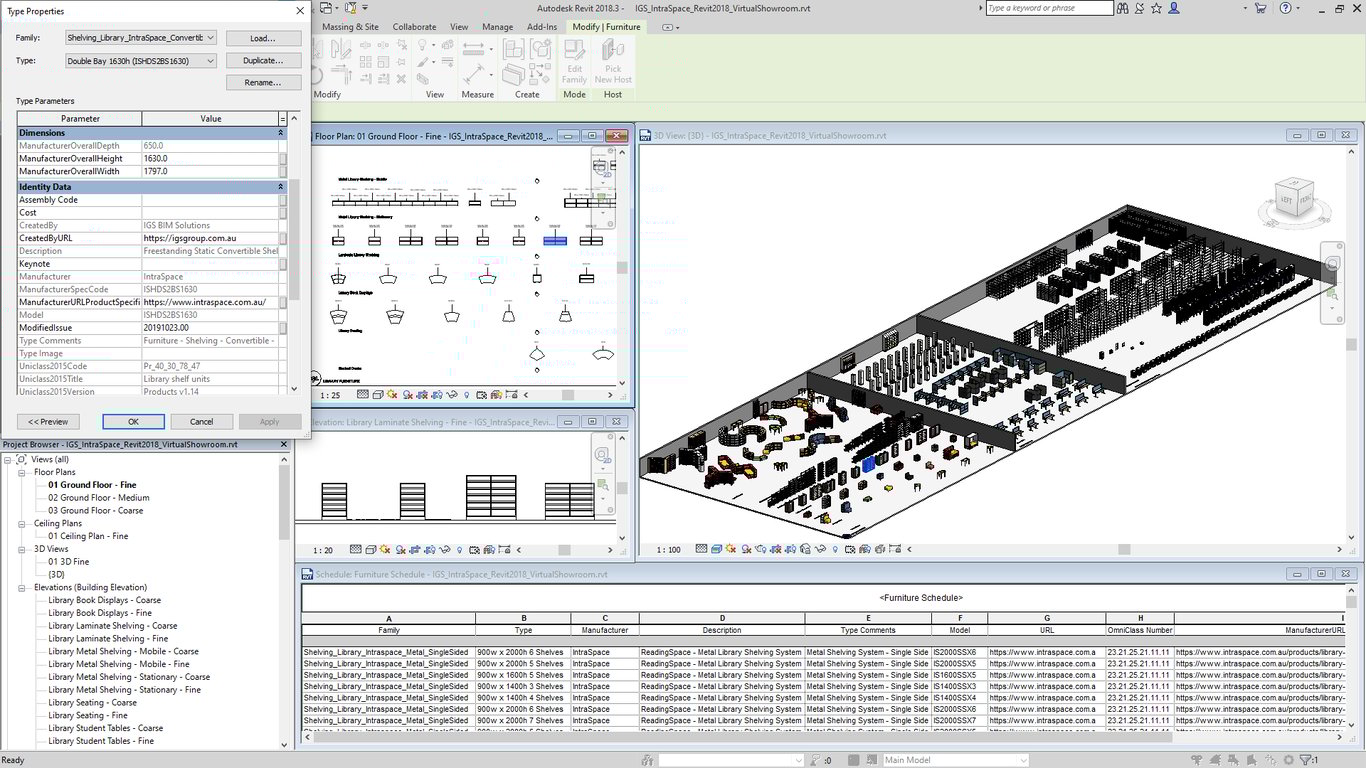Collapse the Floor Plans tree node

point(23,472)
